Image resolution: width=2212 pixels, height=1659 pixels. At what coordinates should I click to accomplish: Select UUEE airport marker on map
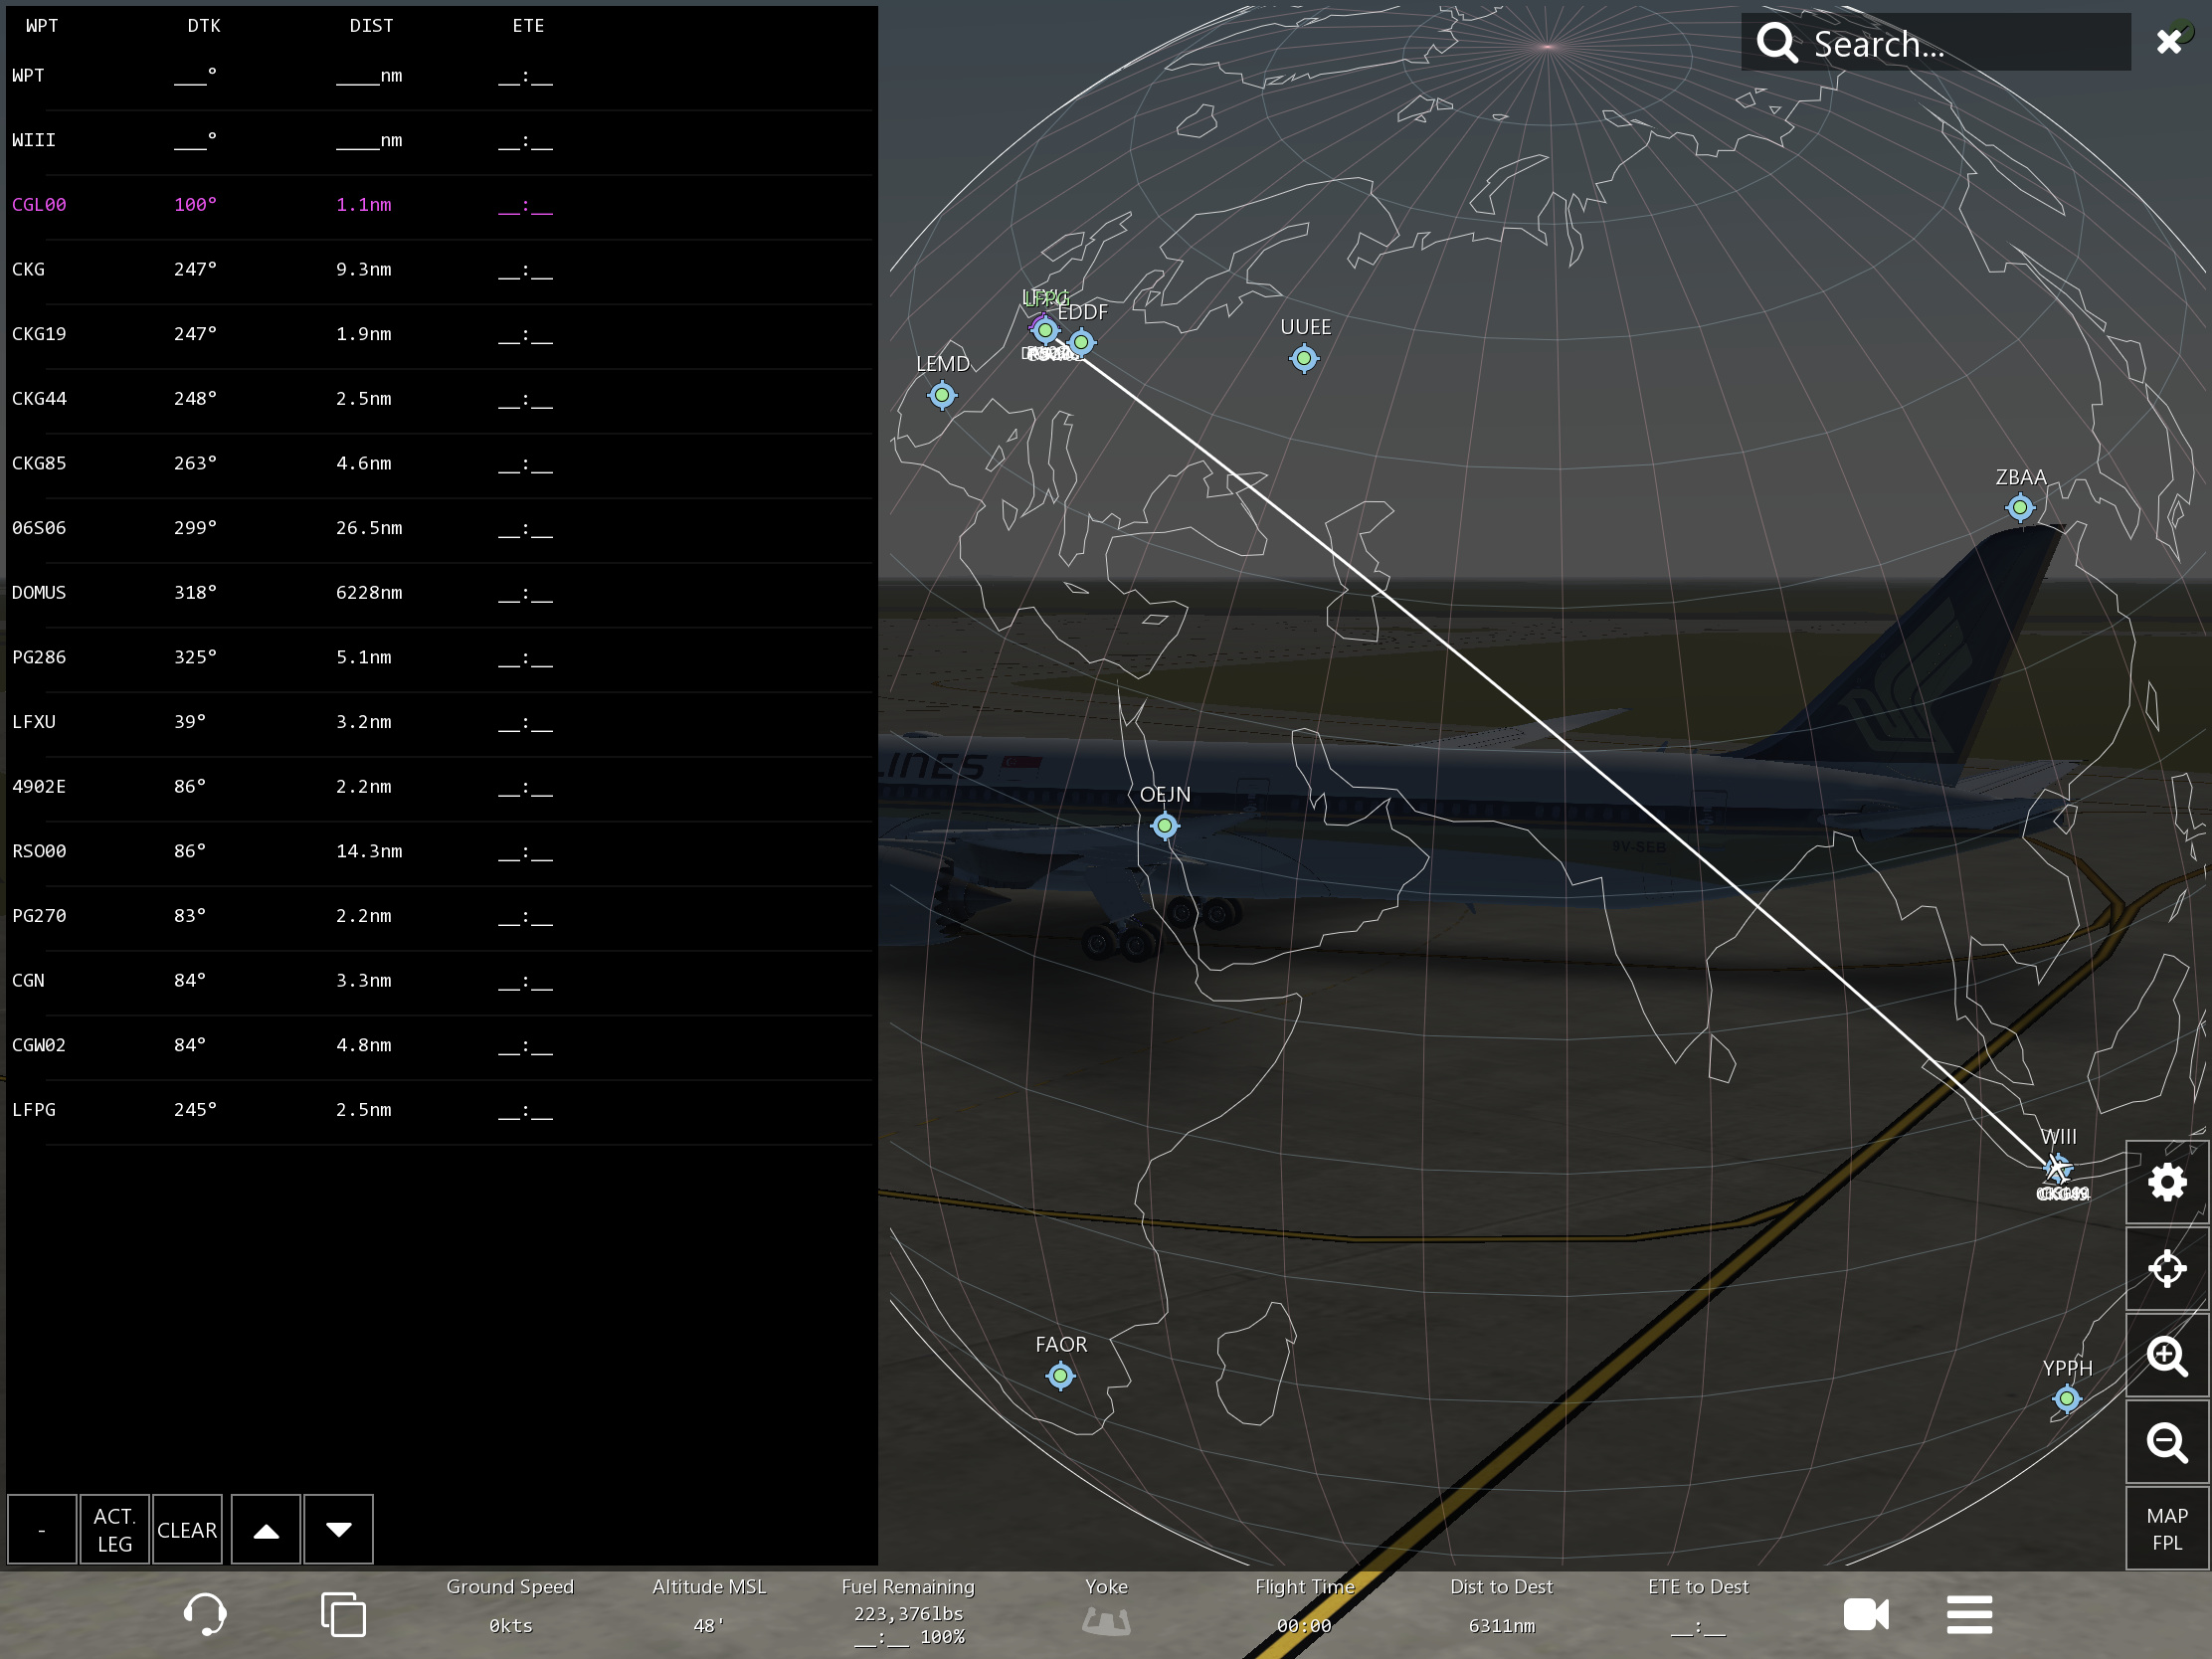(1303, 358)
